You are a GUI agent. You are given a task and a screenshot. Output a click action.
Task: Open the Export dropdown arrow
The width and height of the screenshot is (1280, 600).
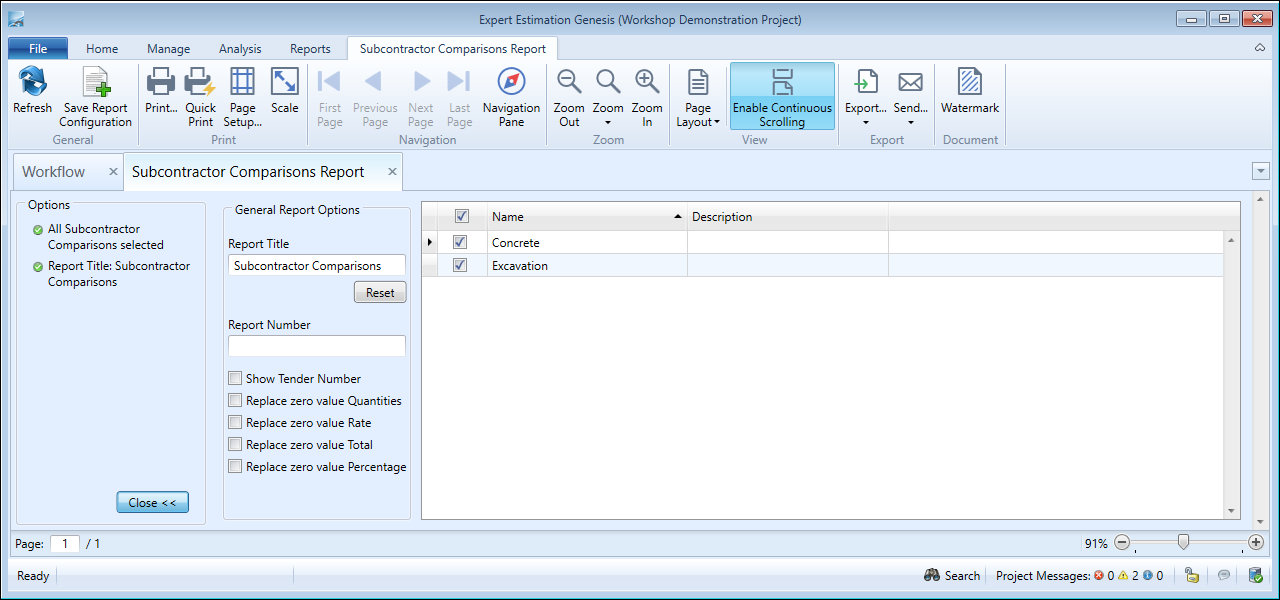(866, 123)
